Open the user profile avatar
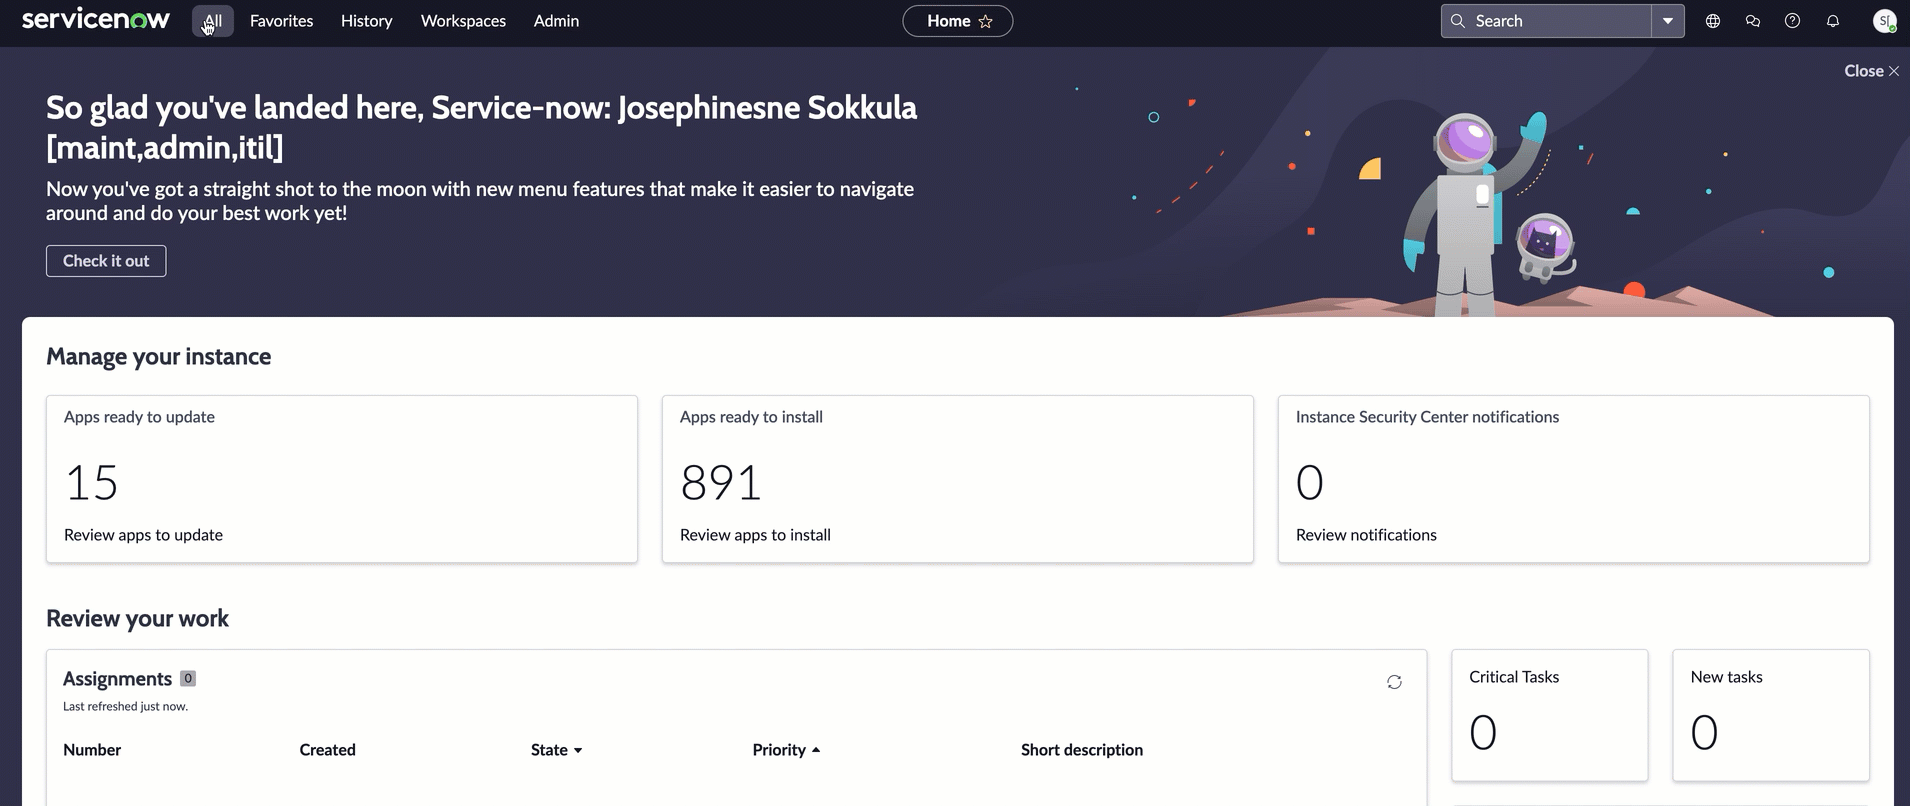The image size is (1910, 806). pos(1885,21)
